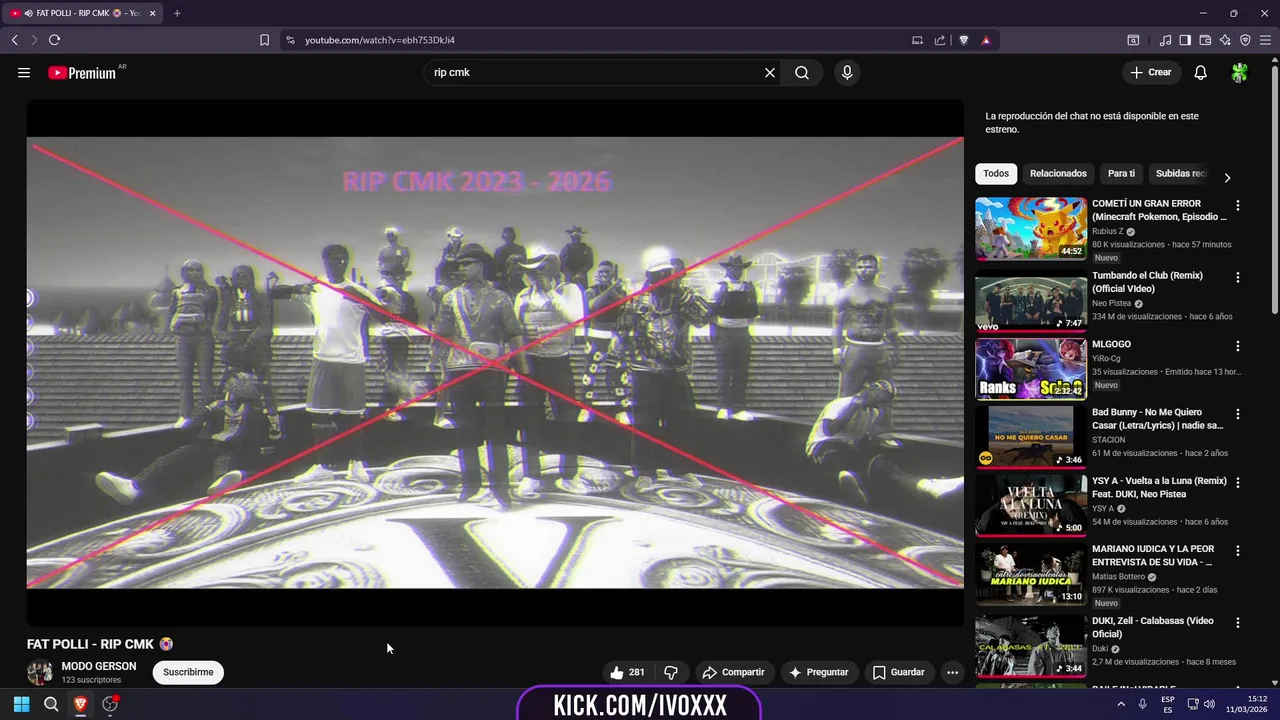Run search with magnifying glass button
Image resolution: width=1280 pixels, height=720 pixels.
tap(802, 72)
